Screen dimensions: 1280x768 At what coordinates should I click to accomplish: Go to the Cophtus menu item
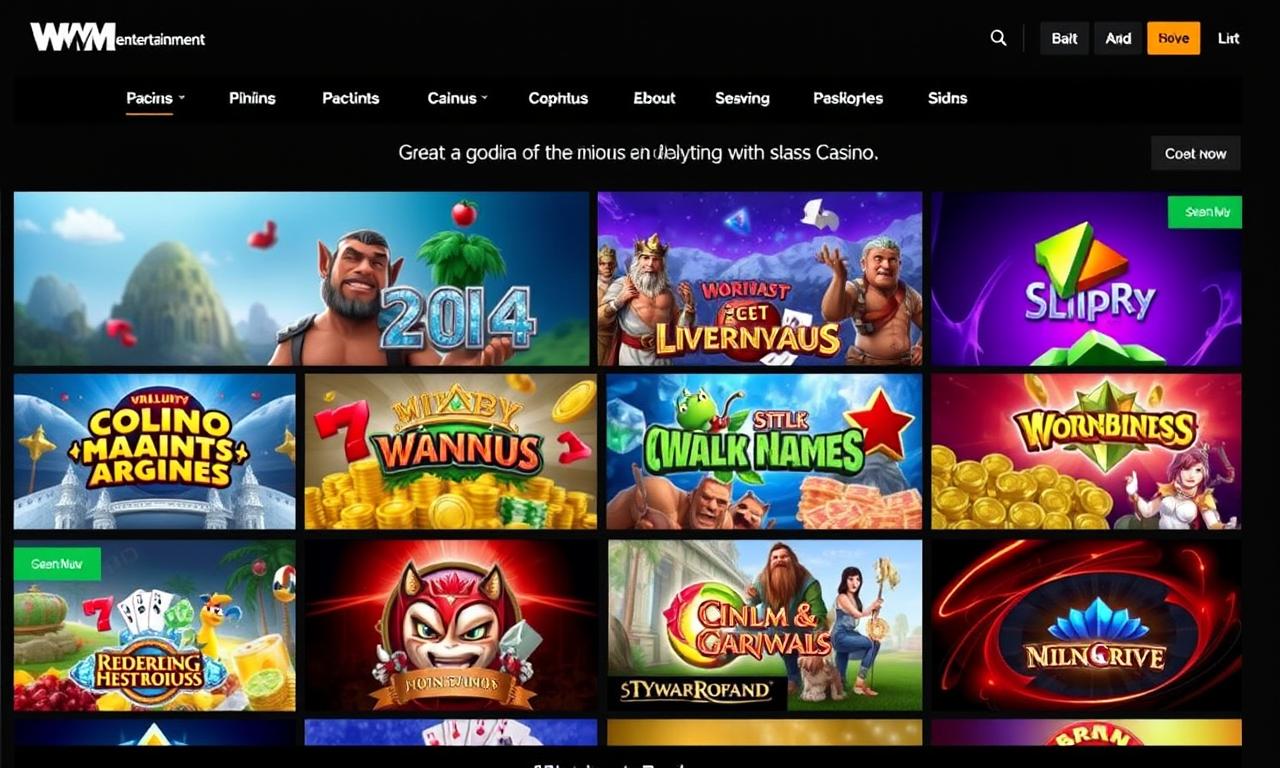click(558, 98)
